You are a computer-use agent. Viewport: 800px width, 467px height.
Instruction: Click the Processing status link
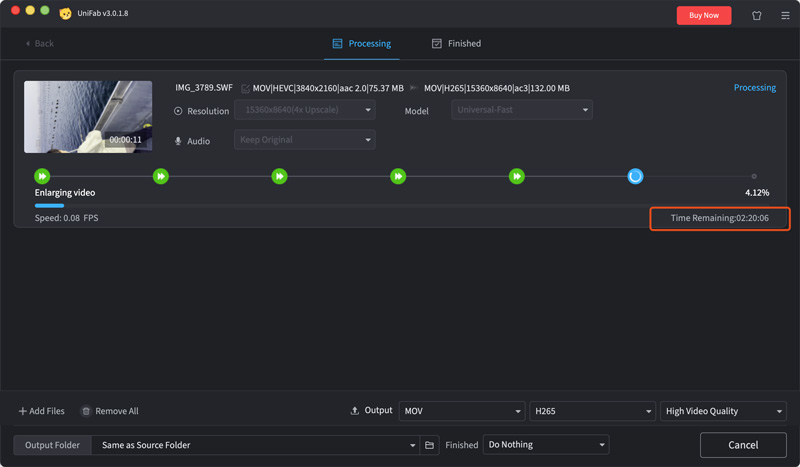(x=755, y=87)
